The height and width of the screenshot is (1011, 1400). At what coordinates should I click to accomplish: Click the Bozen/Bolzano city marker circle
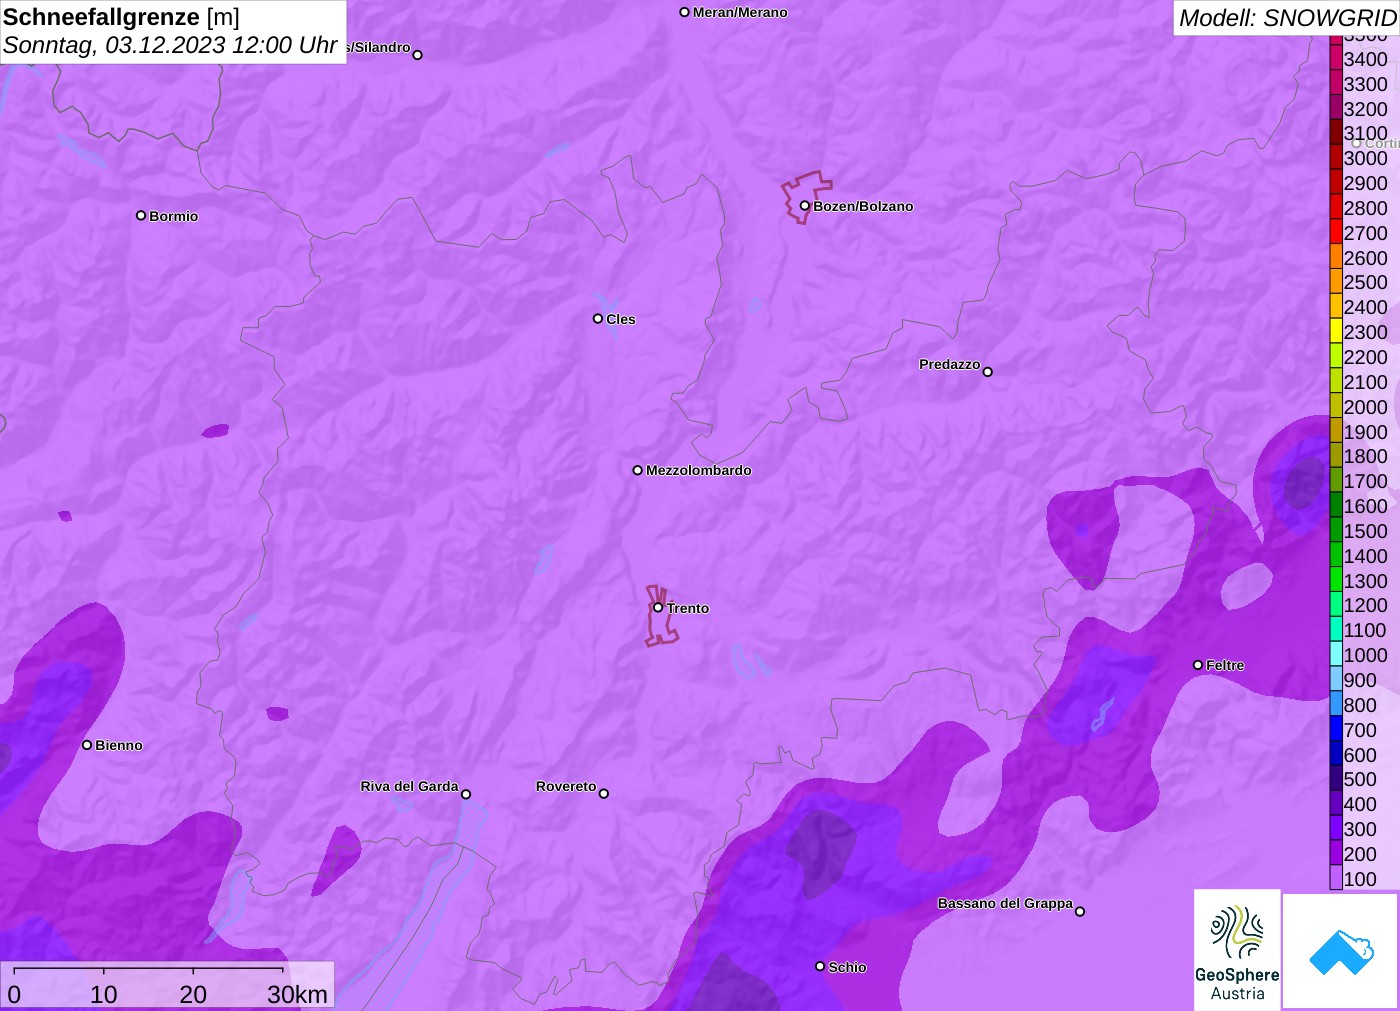point(804,206)
